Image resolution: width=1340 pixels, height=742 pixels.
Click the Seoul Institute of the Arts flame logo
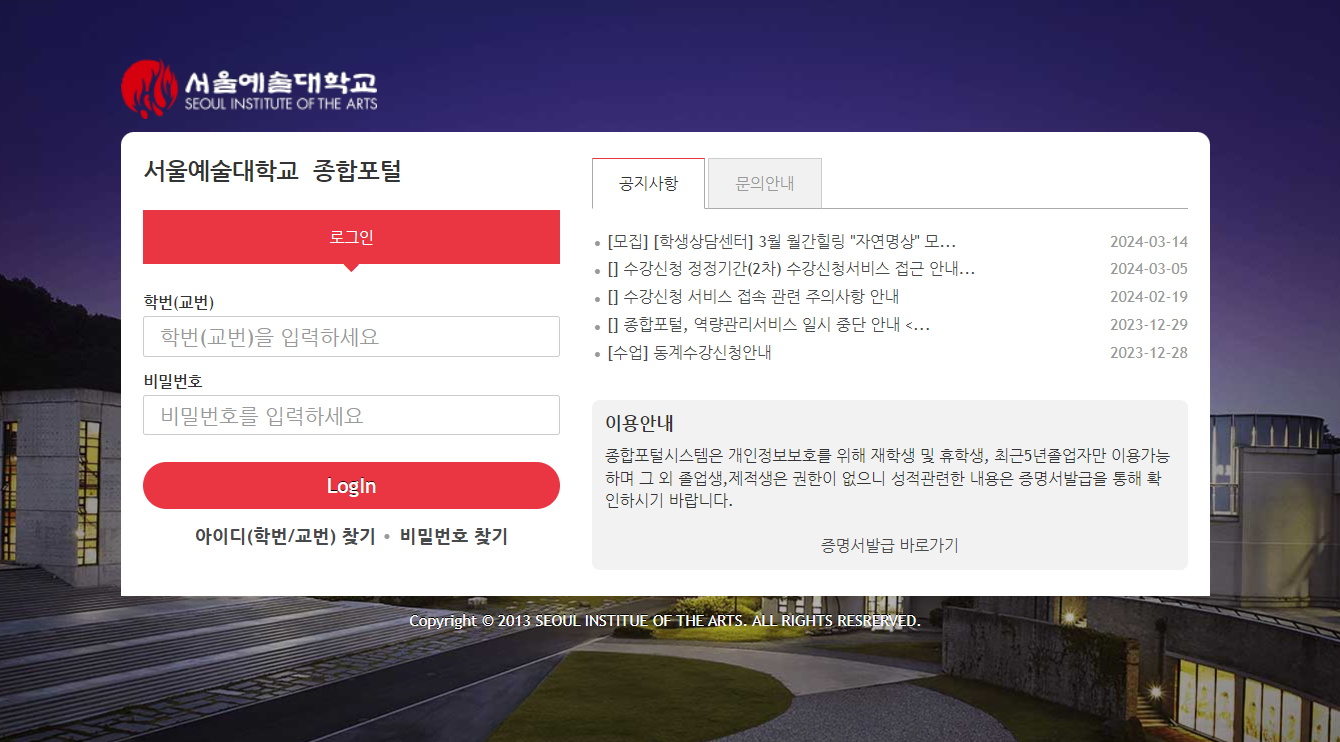pyautogui.click(x=147, y=87)
